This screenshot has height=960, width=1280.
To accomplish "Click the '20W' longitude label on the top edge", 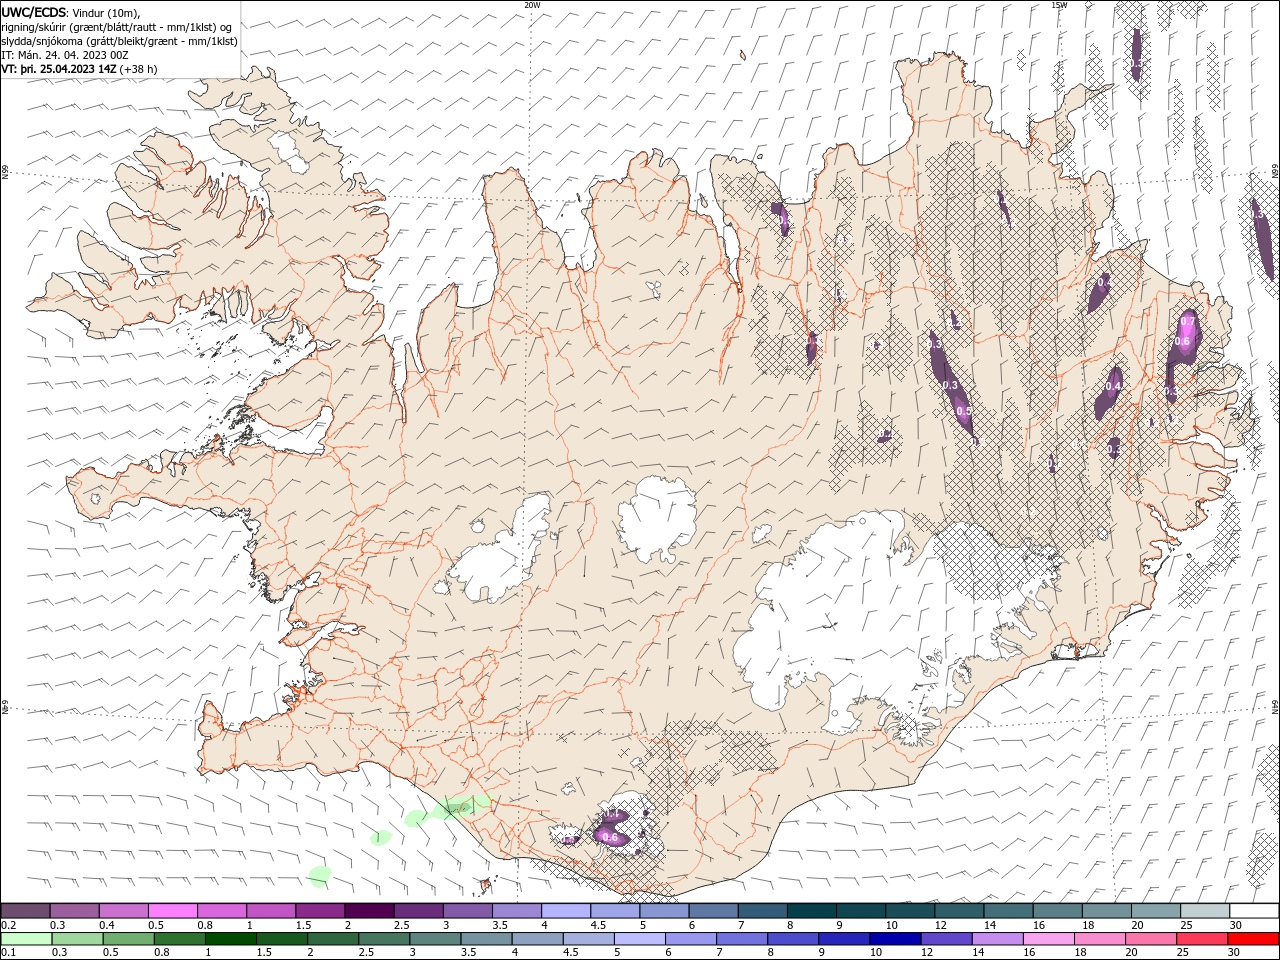I will [532, 5].
